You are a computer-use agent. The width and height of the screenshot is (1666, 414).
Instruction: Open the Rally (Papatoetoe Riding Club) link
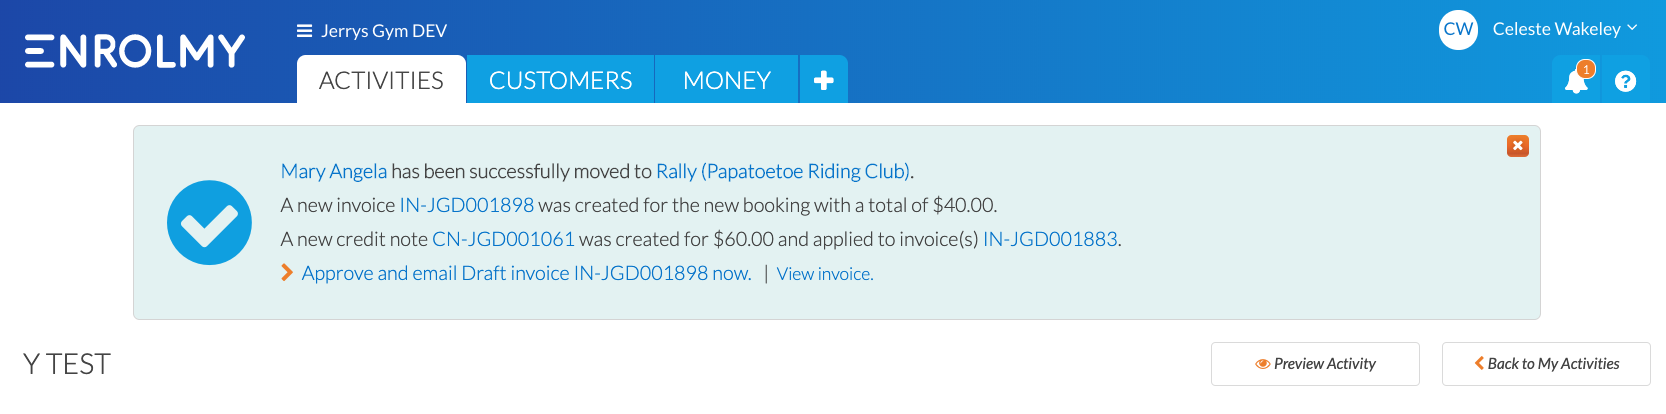[x=783, y=171]
